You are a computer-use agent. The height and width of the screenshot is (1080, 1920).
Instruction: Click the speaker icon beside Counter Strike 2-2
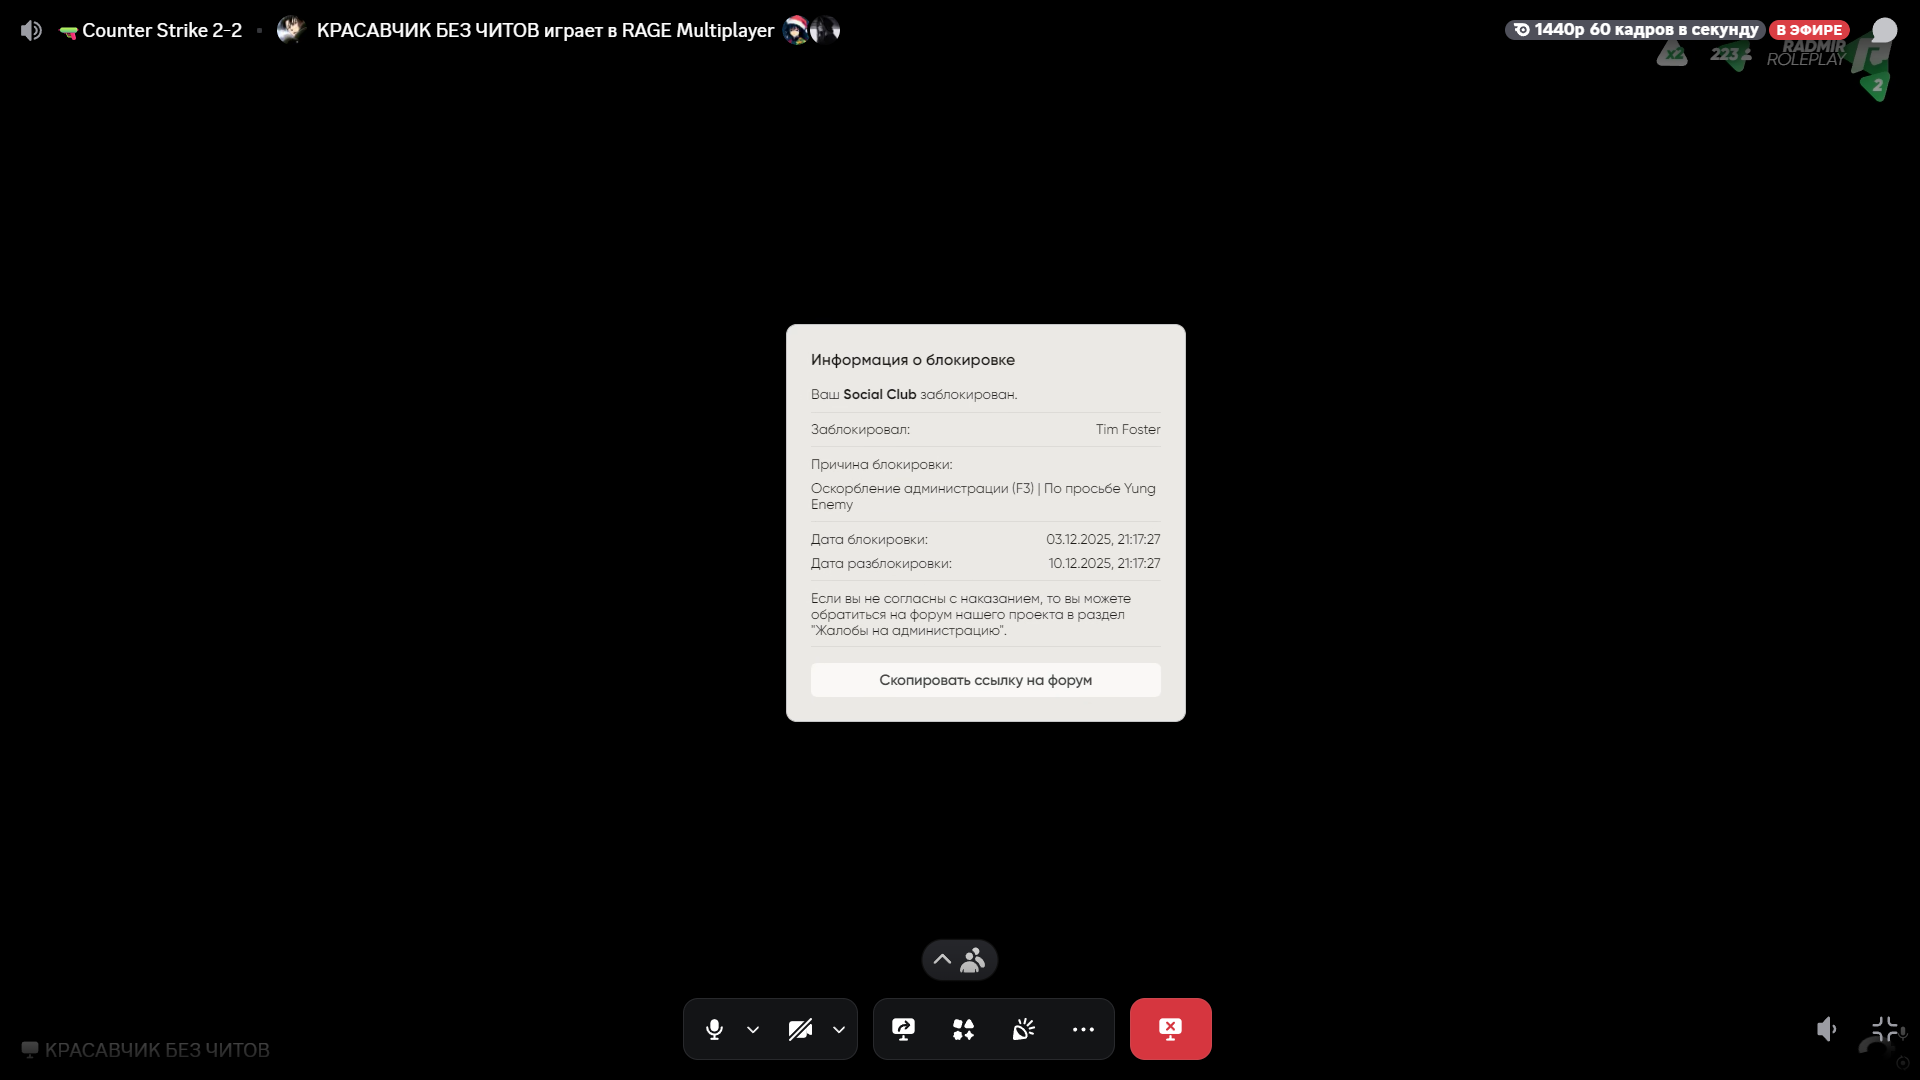click(31, 30)
